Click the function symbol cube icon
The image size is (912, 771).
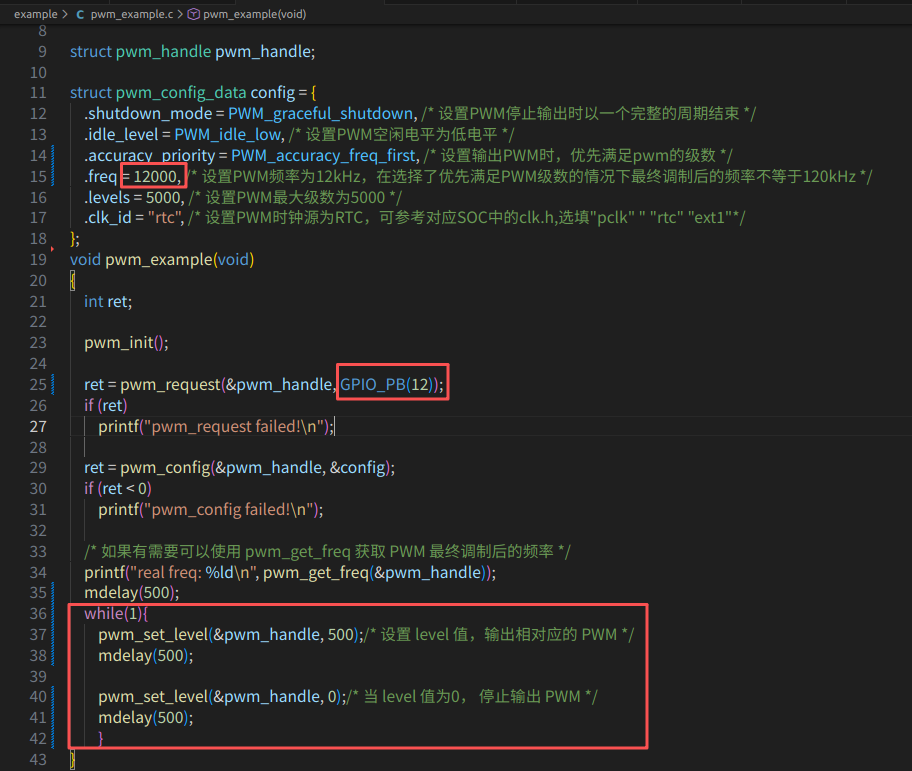pos(194,14)
